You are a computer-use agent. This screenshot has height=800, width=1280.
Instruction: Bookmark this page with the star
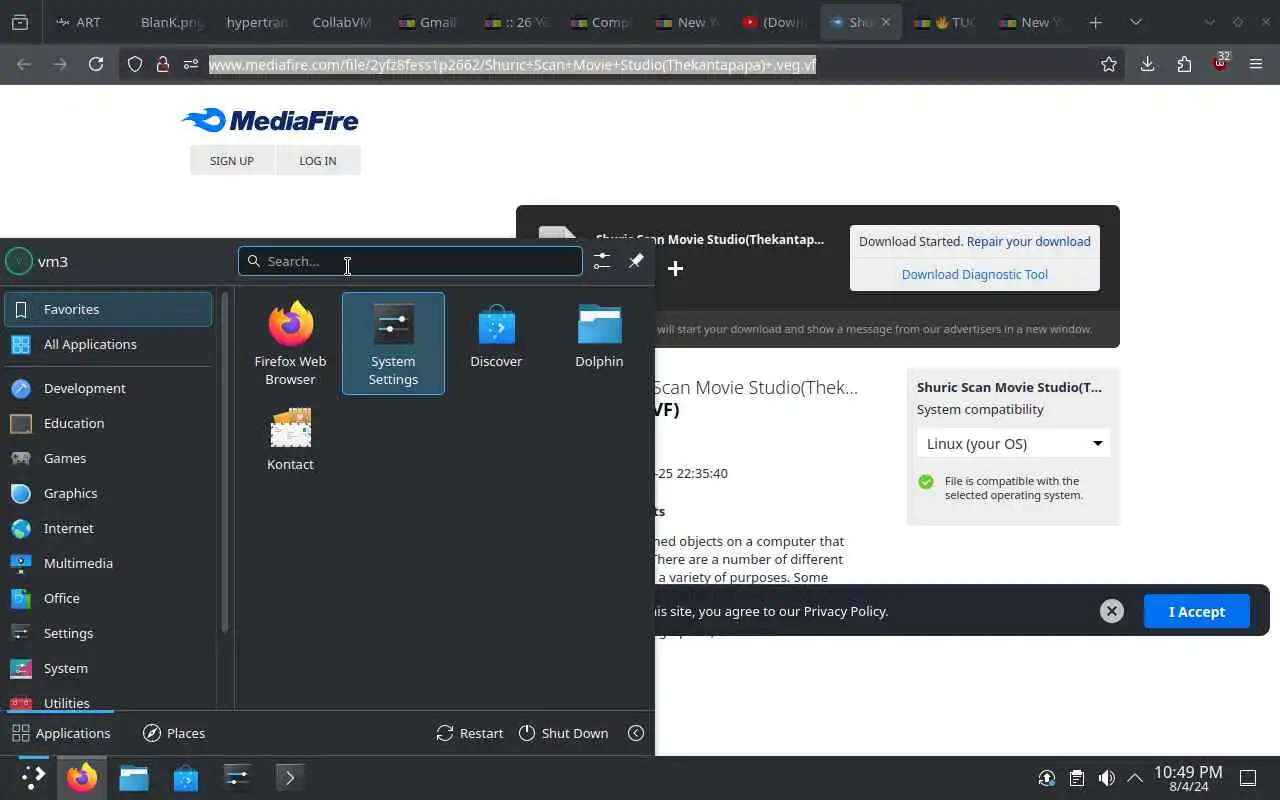coord(1108,64)
